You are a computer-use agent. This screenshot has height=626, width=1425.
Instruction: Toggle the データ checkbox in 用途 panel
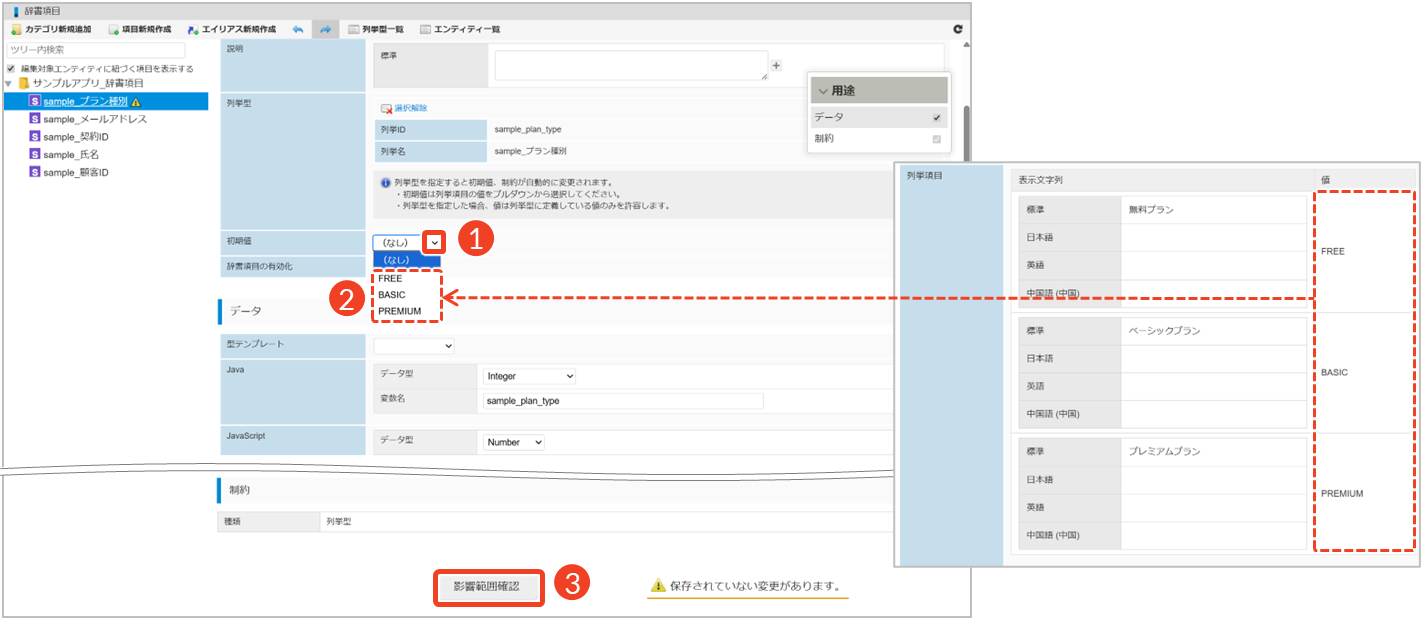(x=936, y=117)
